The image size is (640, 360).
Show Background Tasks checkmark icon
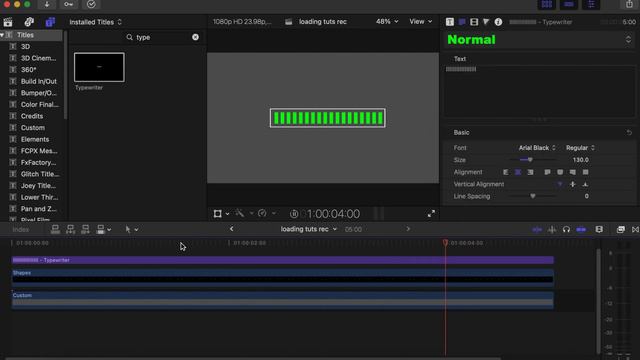(x=91, y=4)
